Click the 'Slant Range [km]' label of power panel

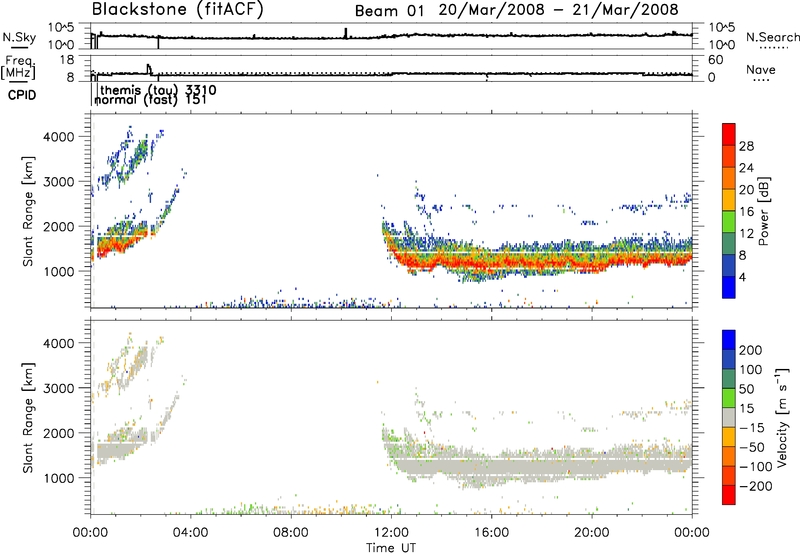[x=28, y=211]
